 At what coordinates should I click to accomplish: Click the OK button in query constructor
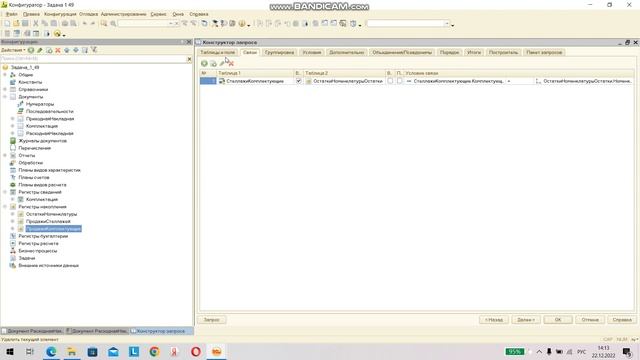click(x=558, y=320)
